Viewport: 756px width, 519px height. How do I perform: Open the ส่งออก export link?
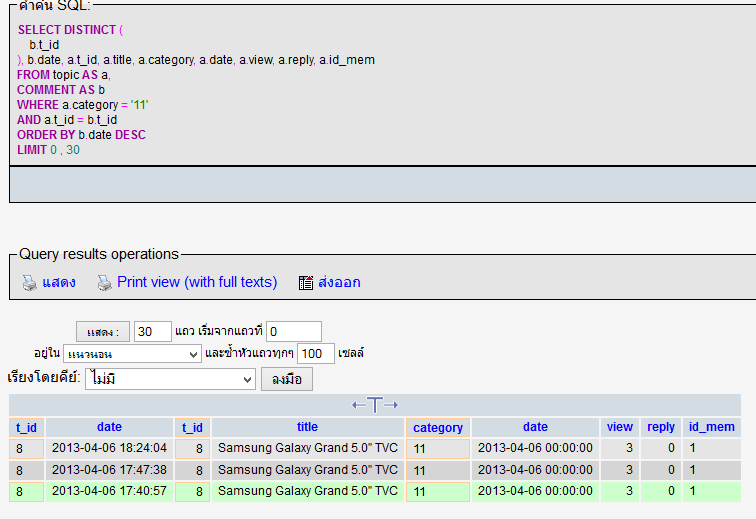[x=339, y=282]
